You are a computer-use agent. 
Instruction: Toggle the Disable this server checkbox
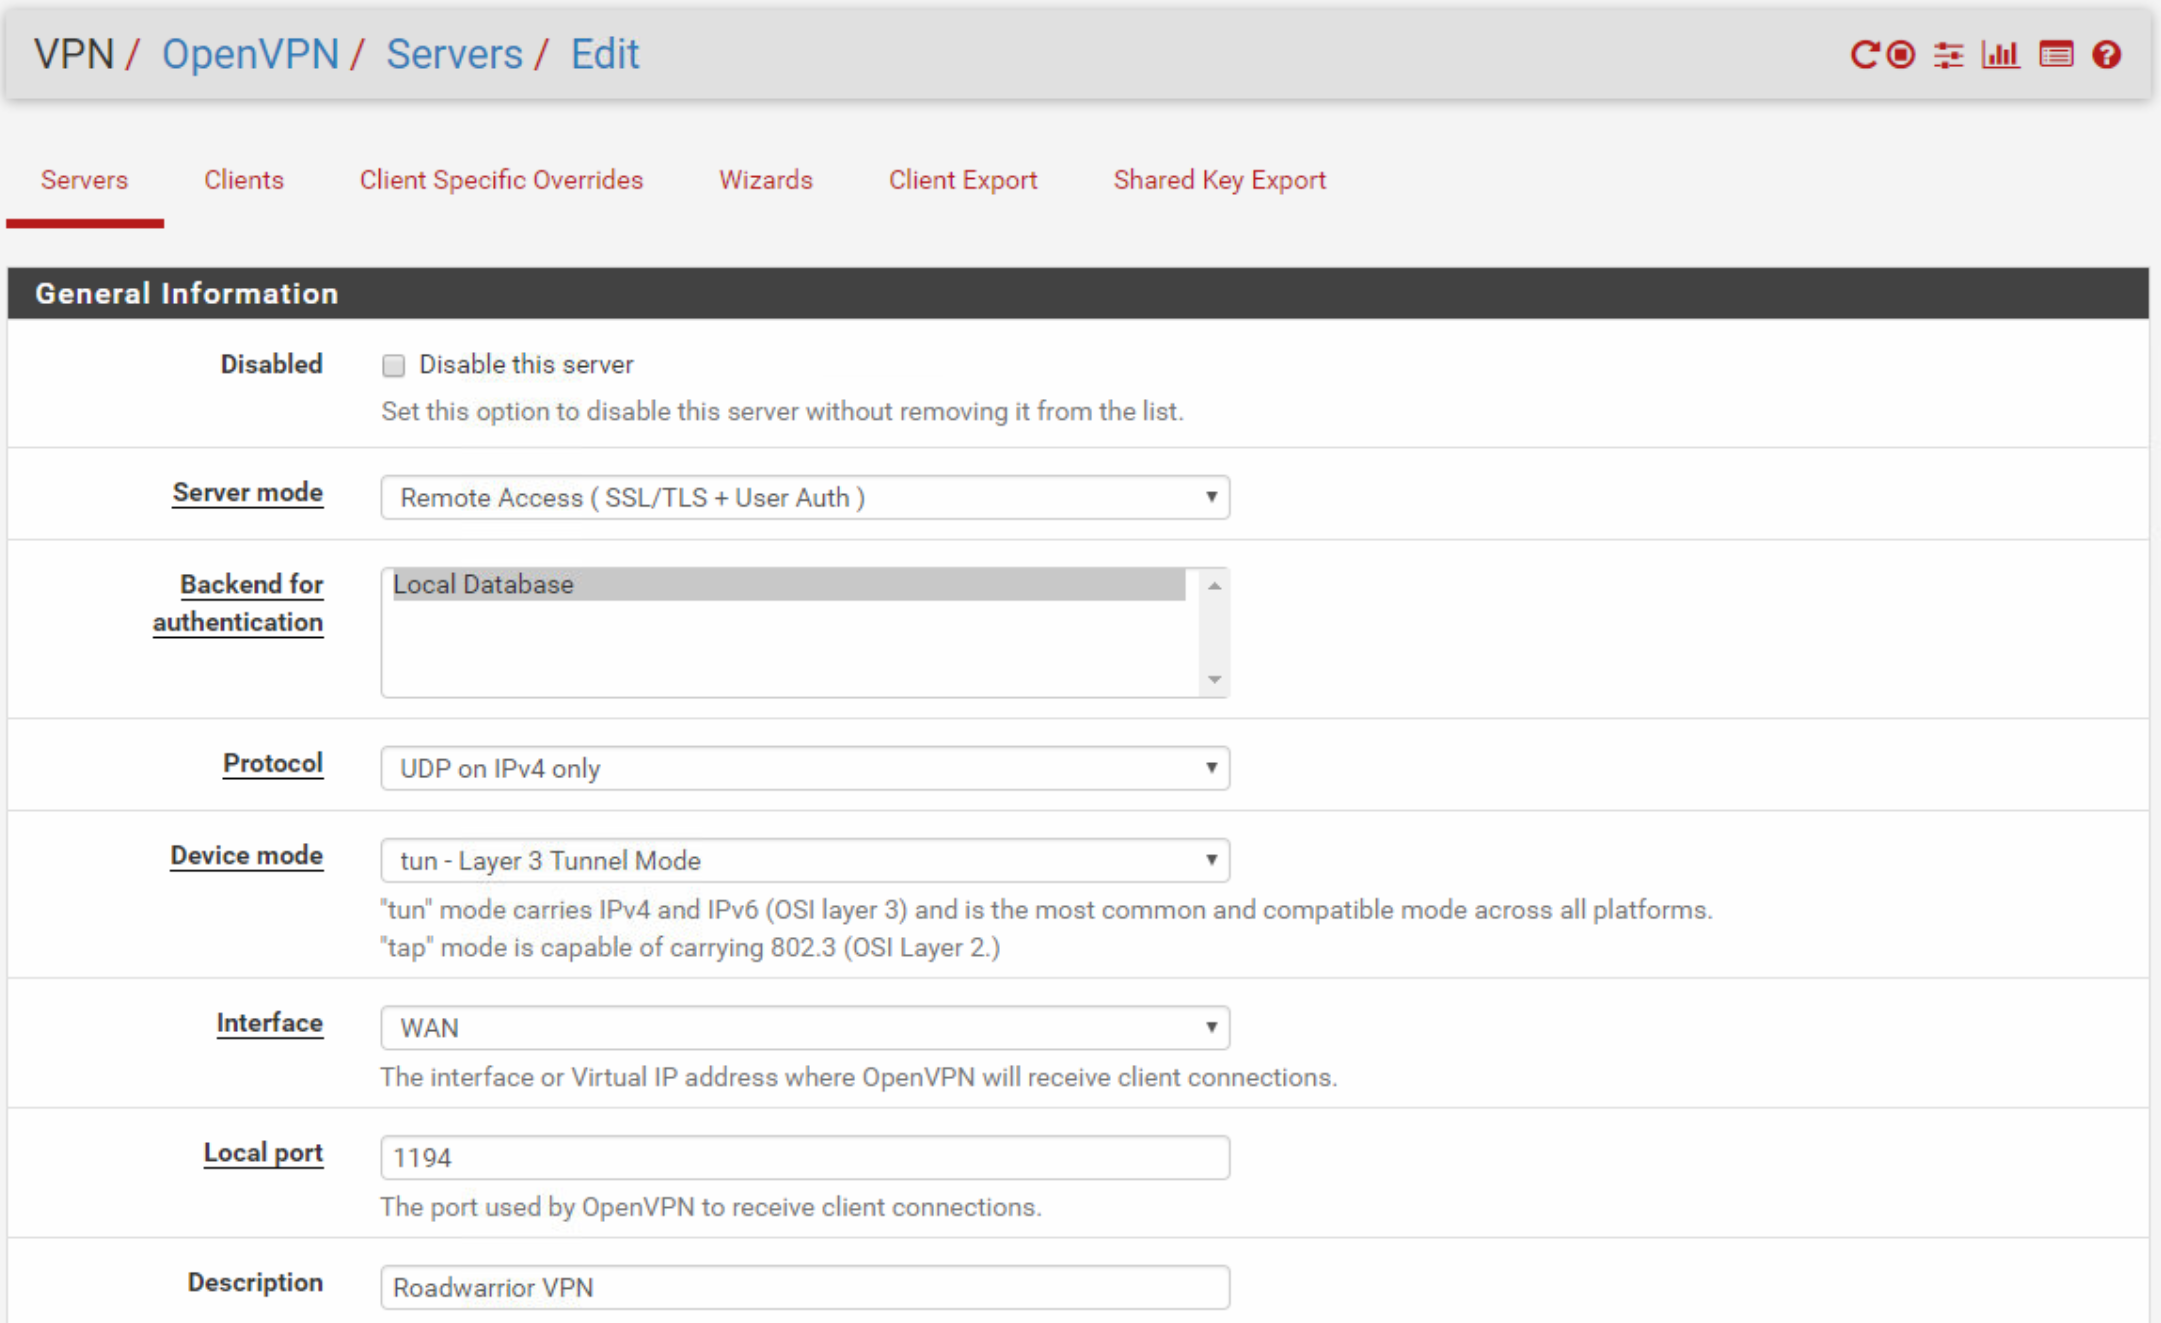[x=394, y=366]
